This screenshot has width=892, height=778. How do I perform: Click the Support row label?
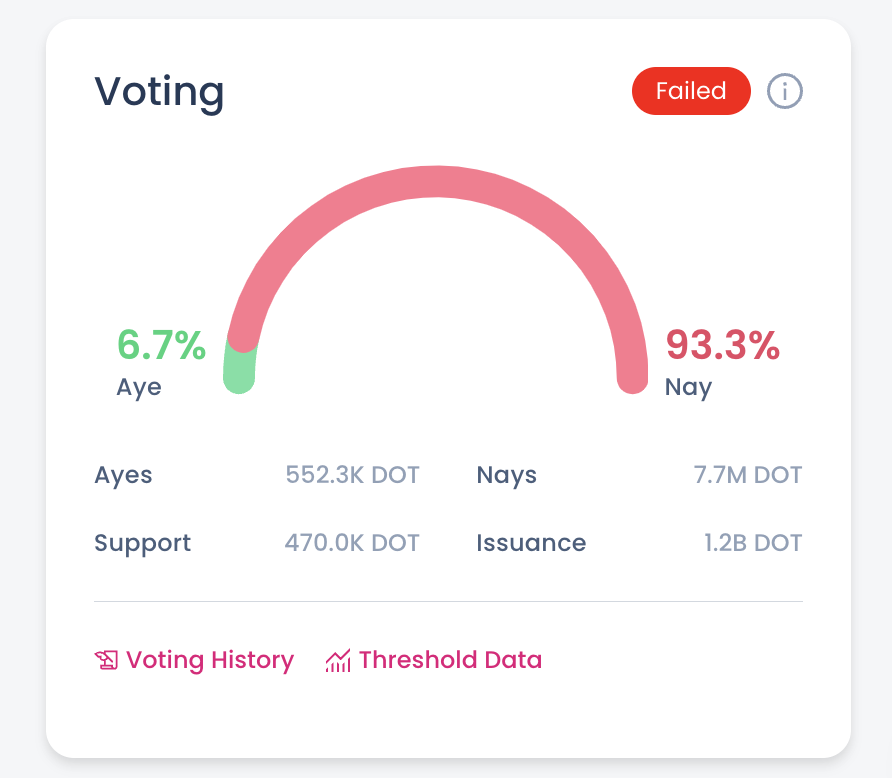click(142, 543)
